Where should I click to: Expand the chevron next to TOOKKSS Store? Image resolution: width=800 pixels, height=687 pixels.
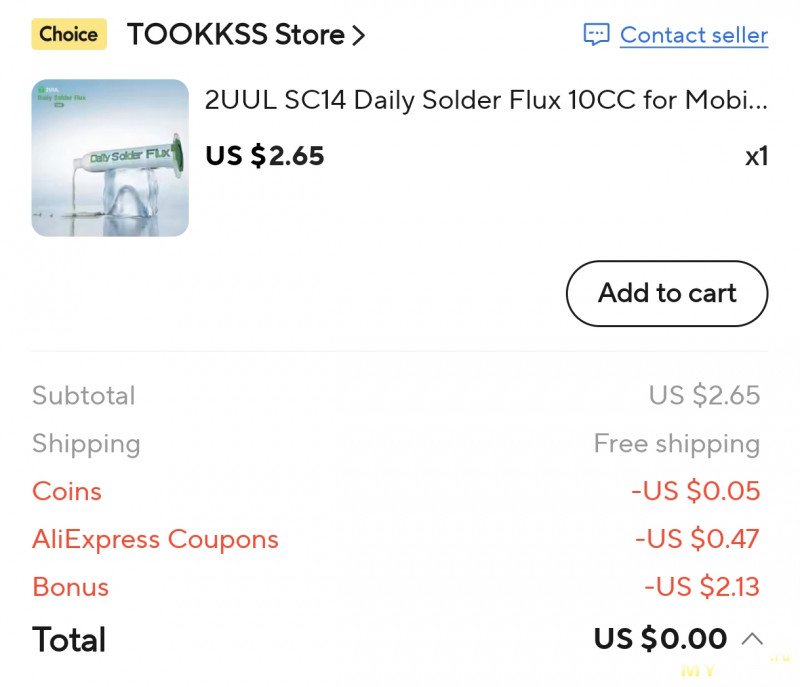(x=358, y=36)
